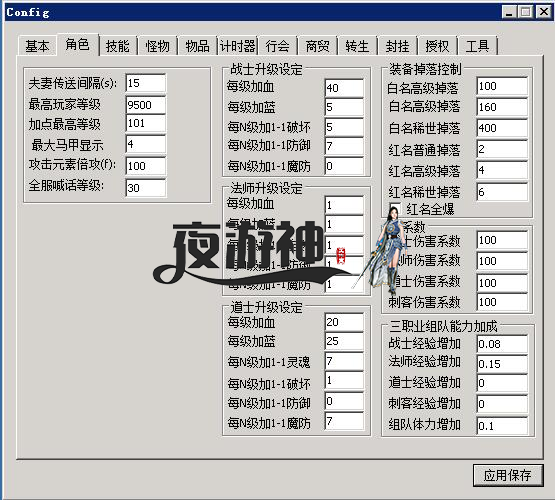Switch to the 计时器 tab

pos(238,46)
